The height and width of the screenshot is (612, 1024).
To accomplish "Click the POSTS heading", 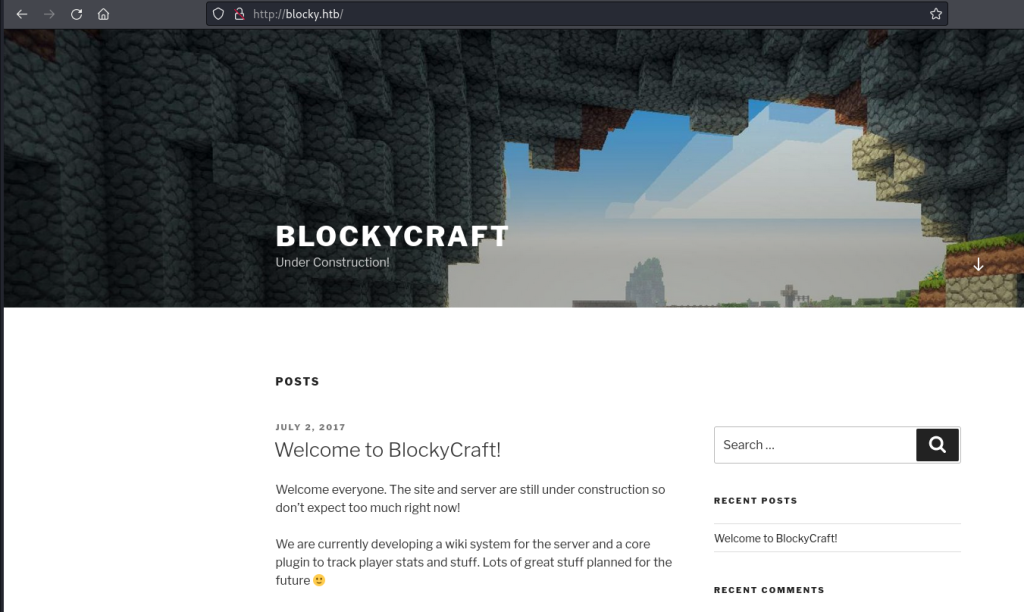I will pyautogui.click(x=297, y=381).
